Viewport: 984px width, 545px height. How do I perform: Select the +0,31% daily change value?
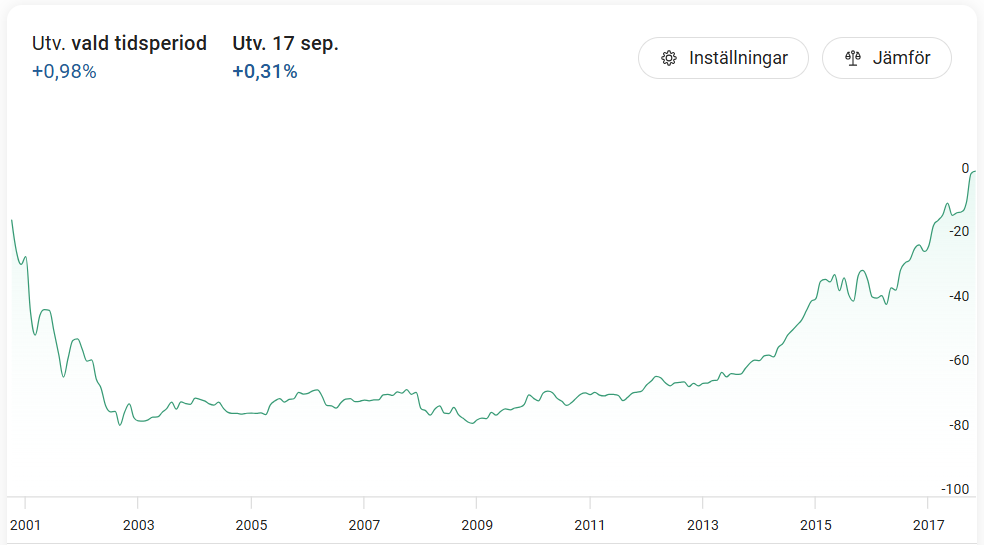click(265, 71)
